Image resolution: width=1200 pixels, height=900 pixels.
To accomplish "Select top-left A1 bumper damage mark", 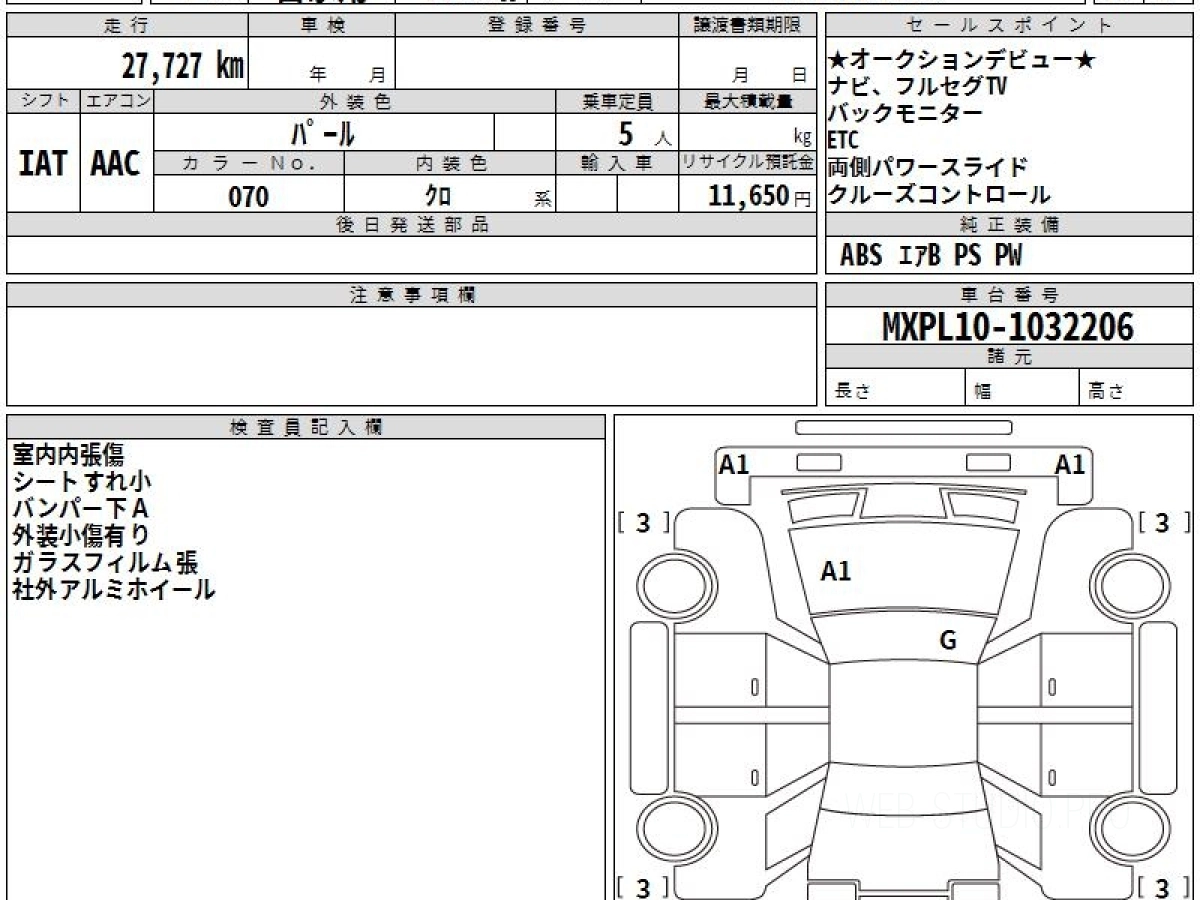I will click(x=734, y=464).
